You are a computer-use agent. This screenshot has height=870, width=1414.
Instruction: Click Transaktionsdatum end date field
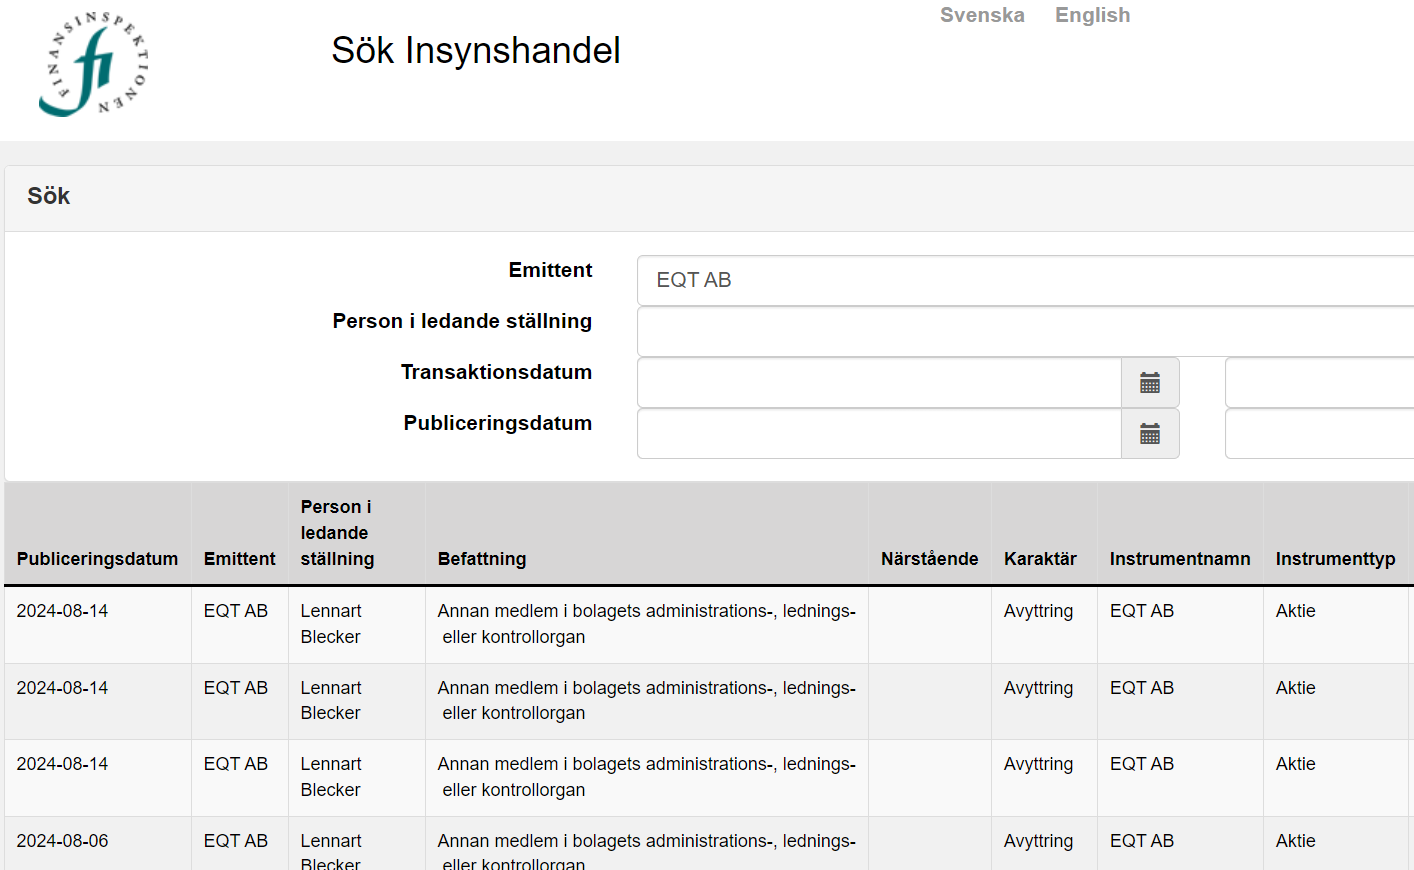click(x=1319, y=383)
